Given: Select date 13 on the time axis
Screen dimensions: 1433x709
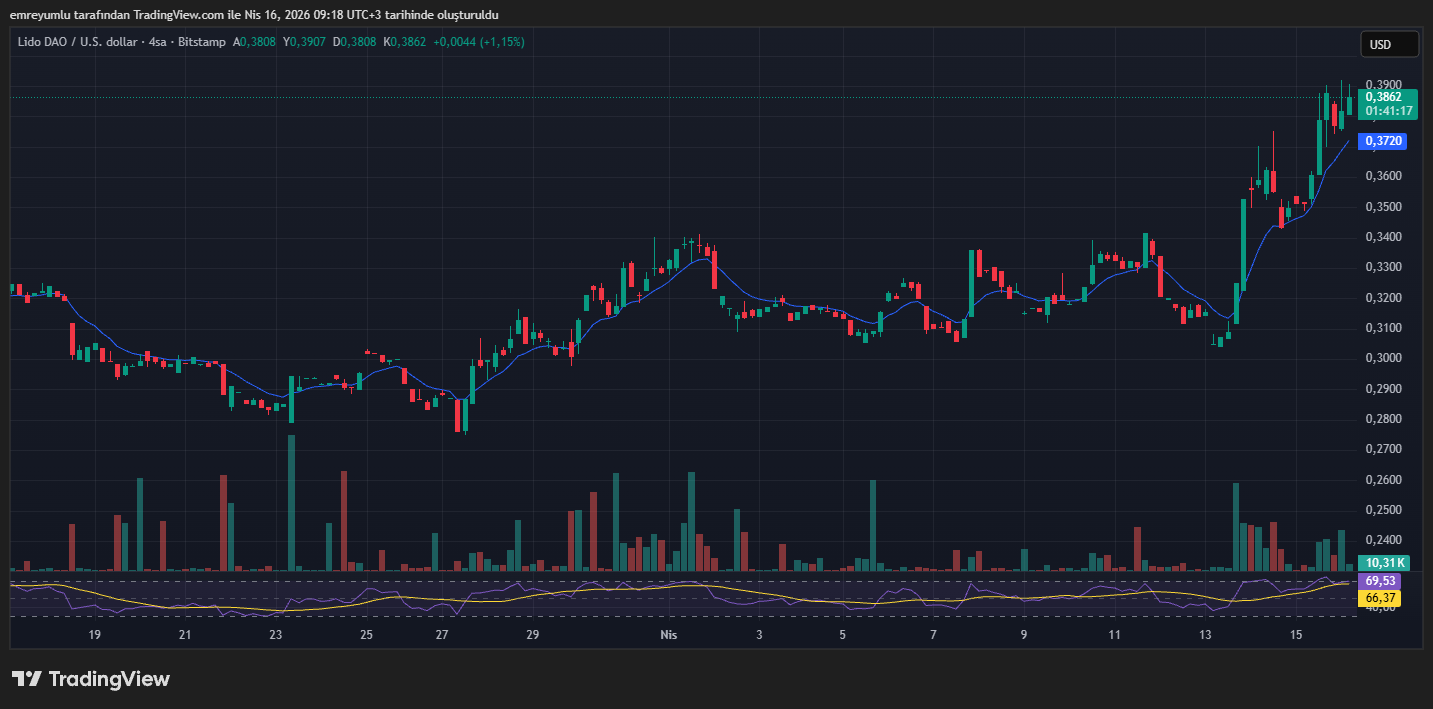Looking at the screenshot, I should pos(1206,635).
